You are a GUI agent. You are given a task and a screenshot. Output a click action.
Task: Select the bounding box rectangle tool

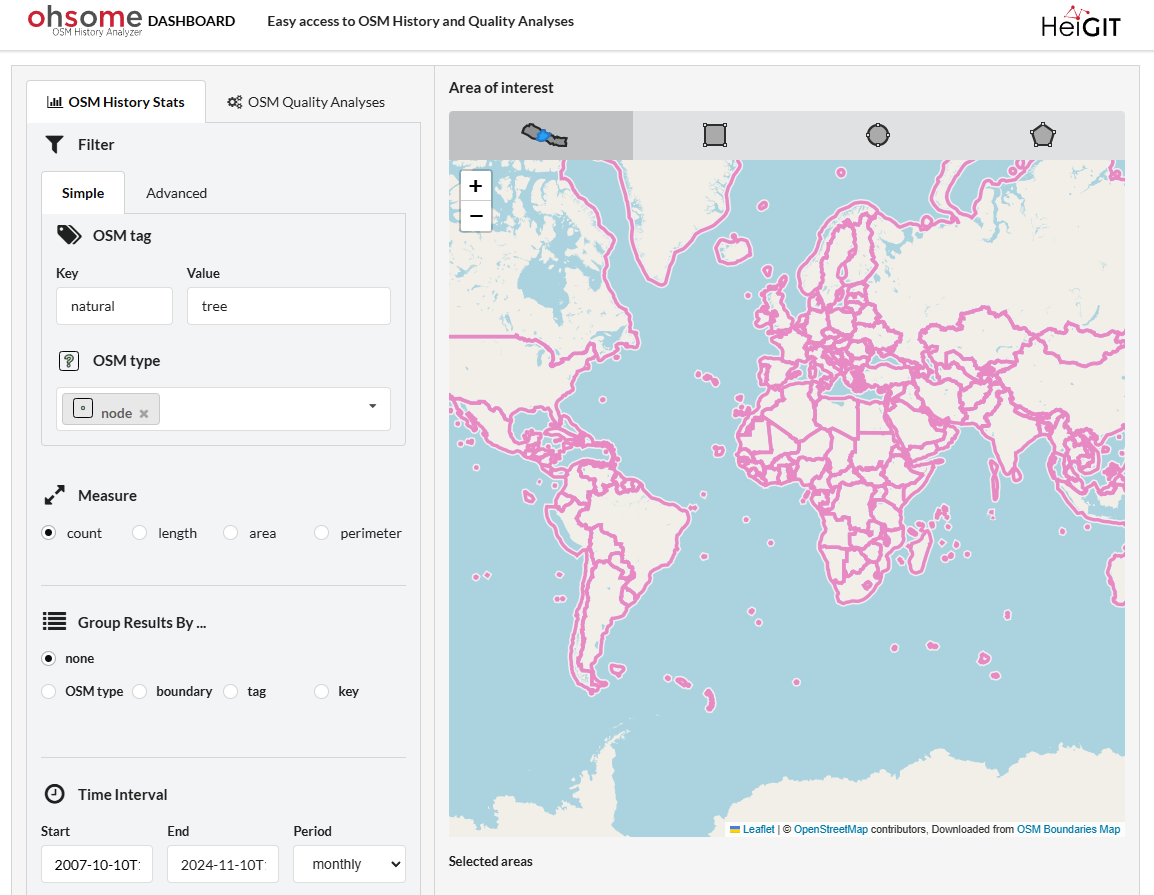pos(714,135)
